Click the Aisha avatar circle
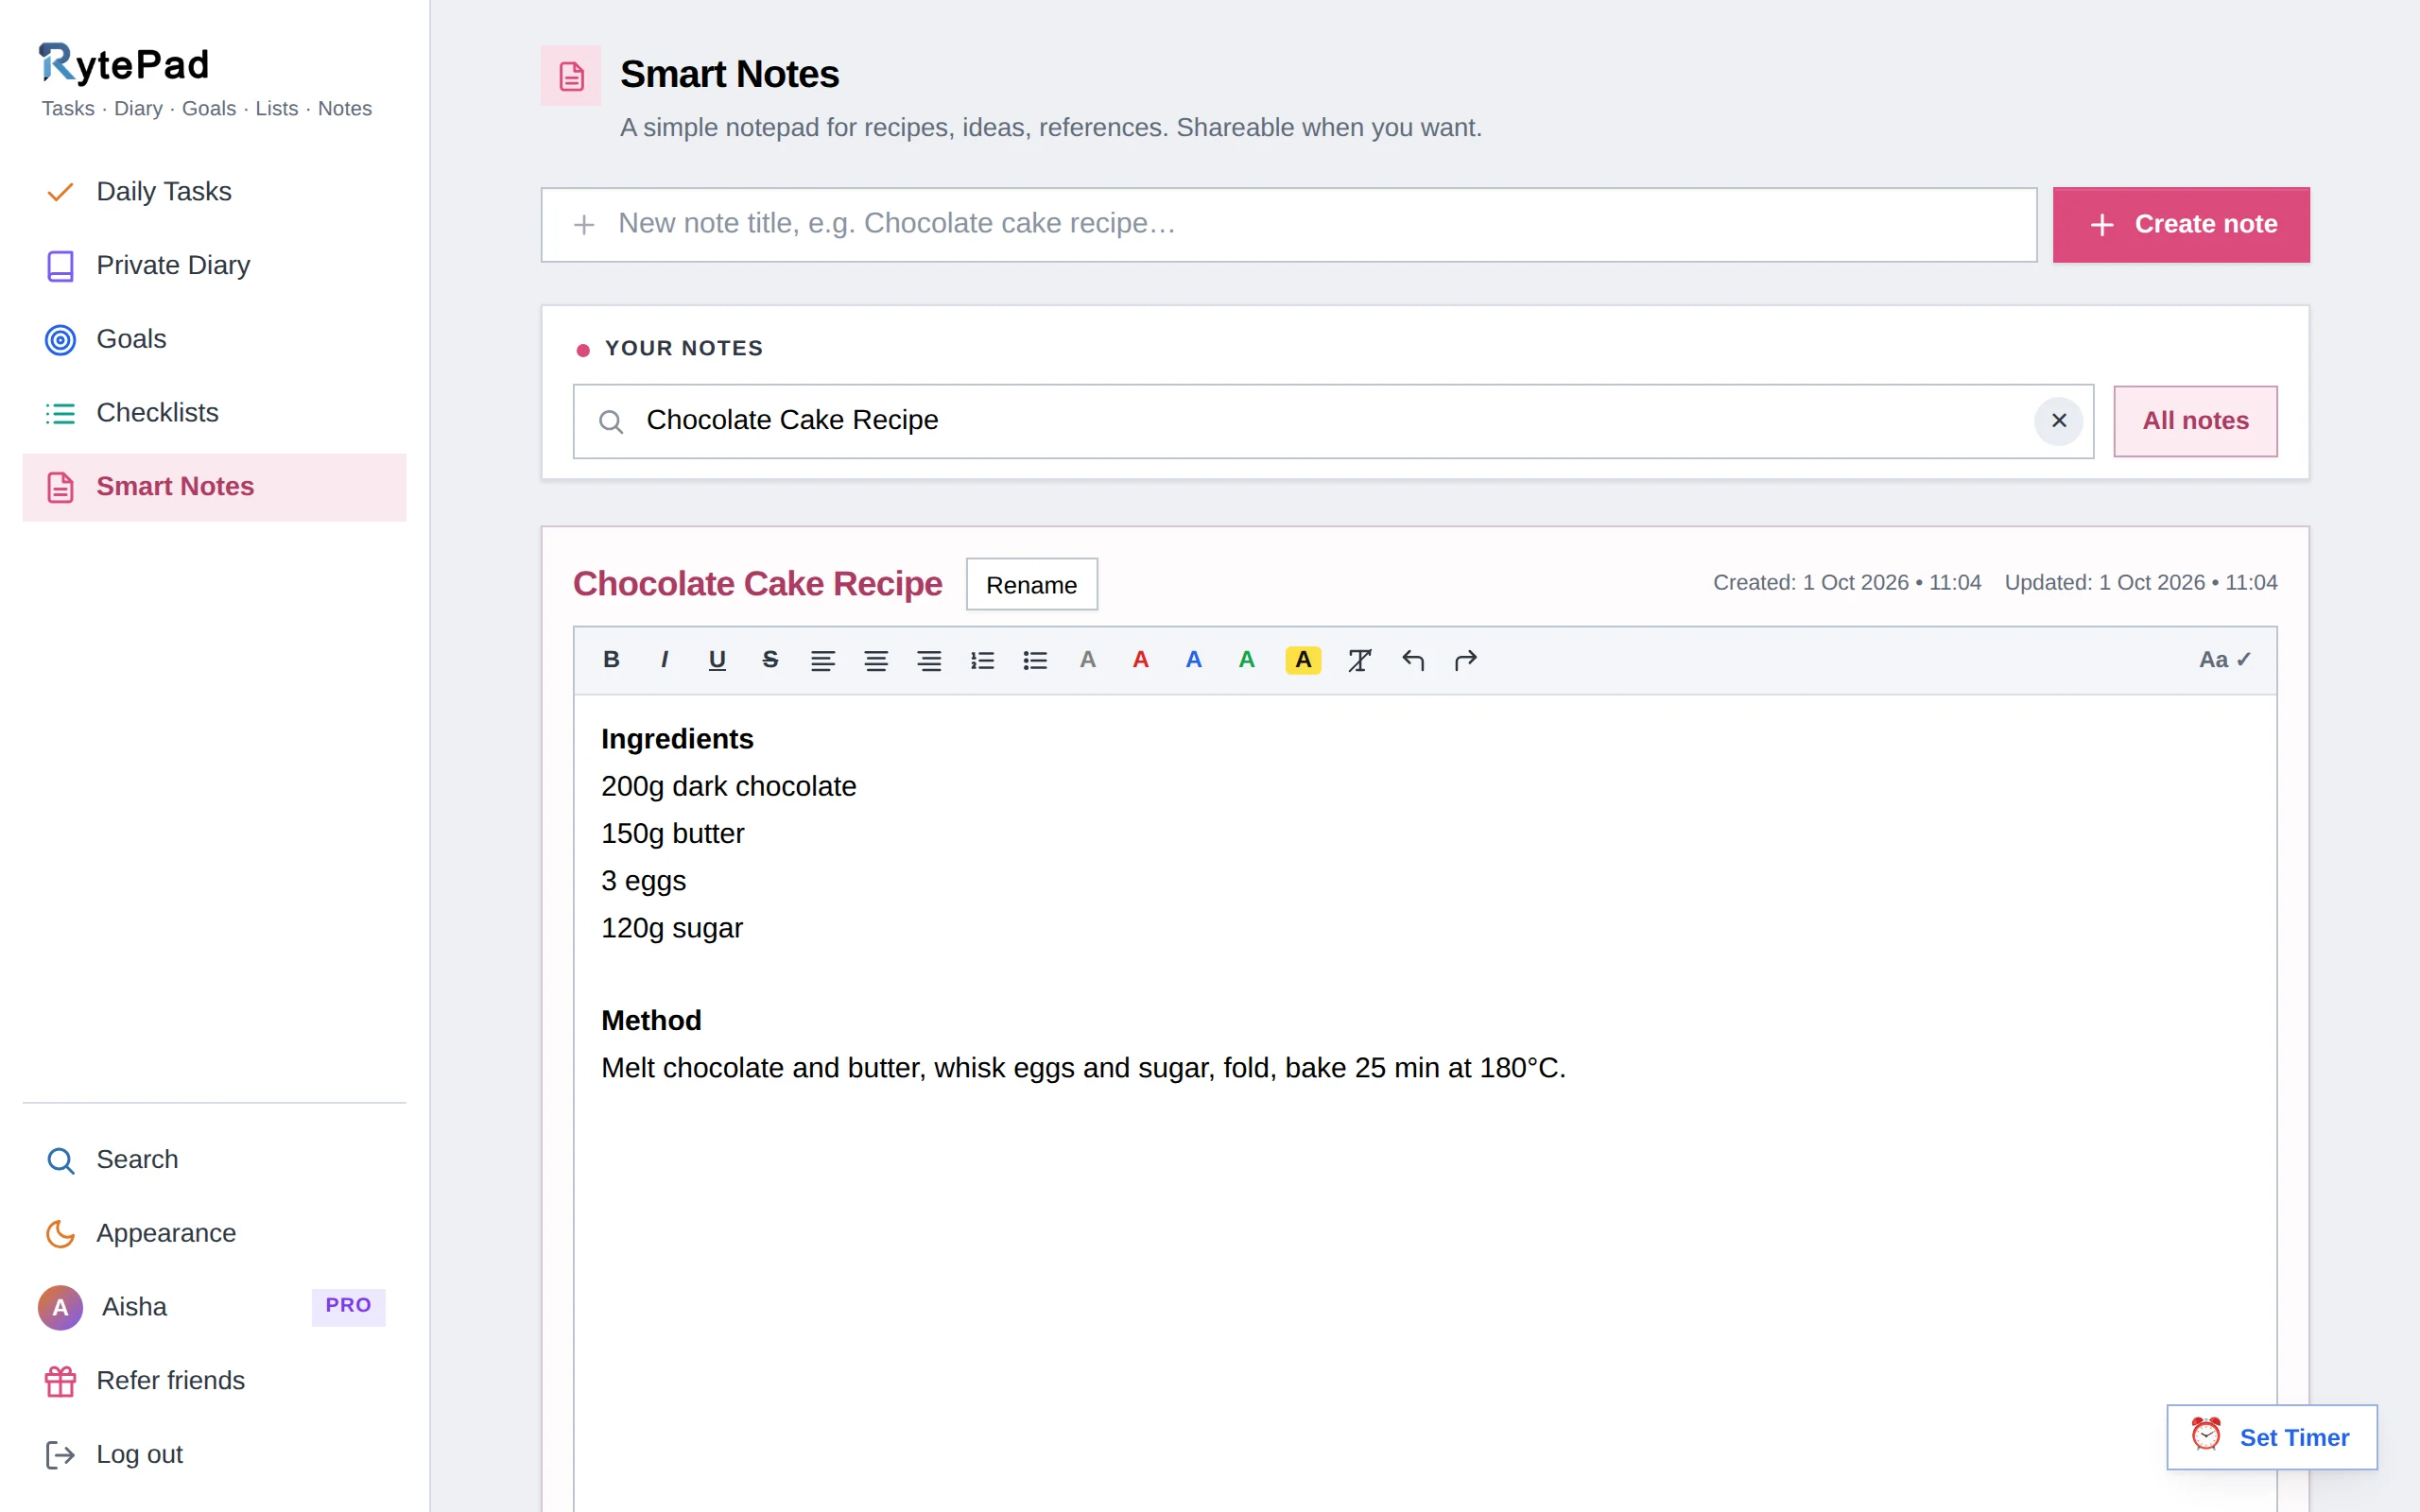Screen dimensions: 2420x1512 click(x=60, y=1307)
